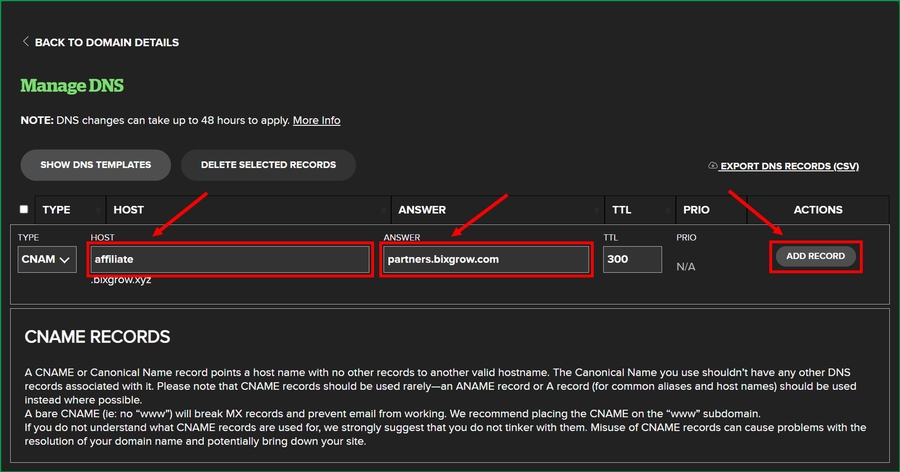Image resolution: width=900 pixels, height=472 pixels.
Task: Select the HOST column header
Action: [x=129, y=210]
